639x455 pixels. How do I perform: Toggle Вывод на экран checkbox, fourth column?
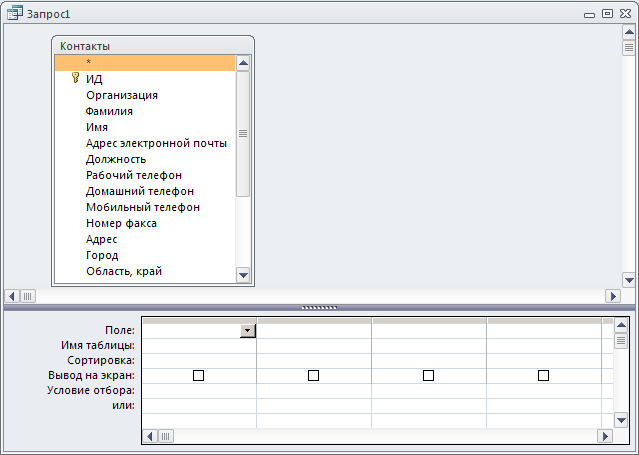pos(543,375)
